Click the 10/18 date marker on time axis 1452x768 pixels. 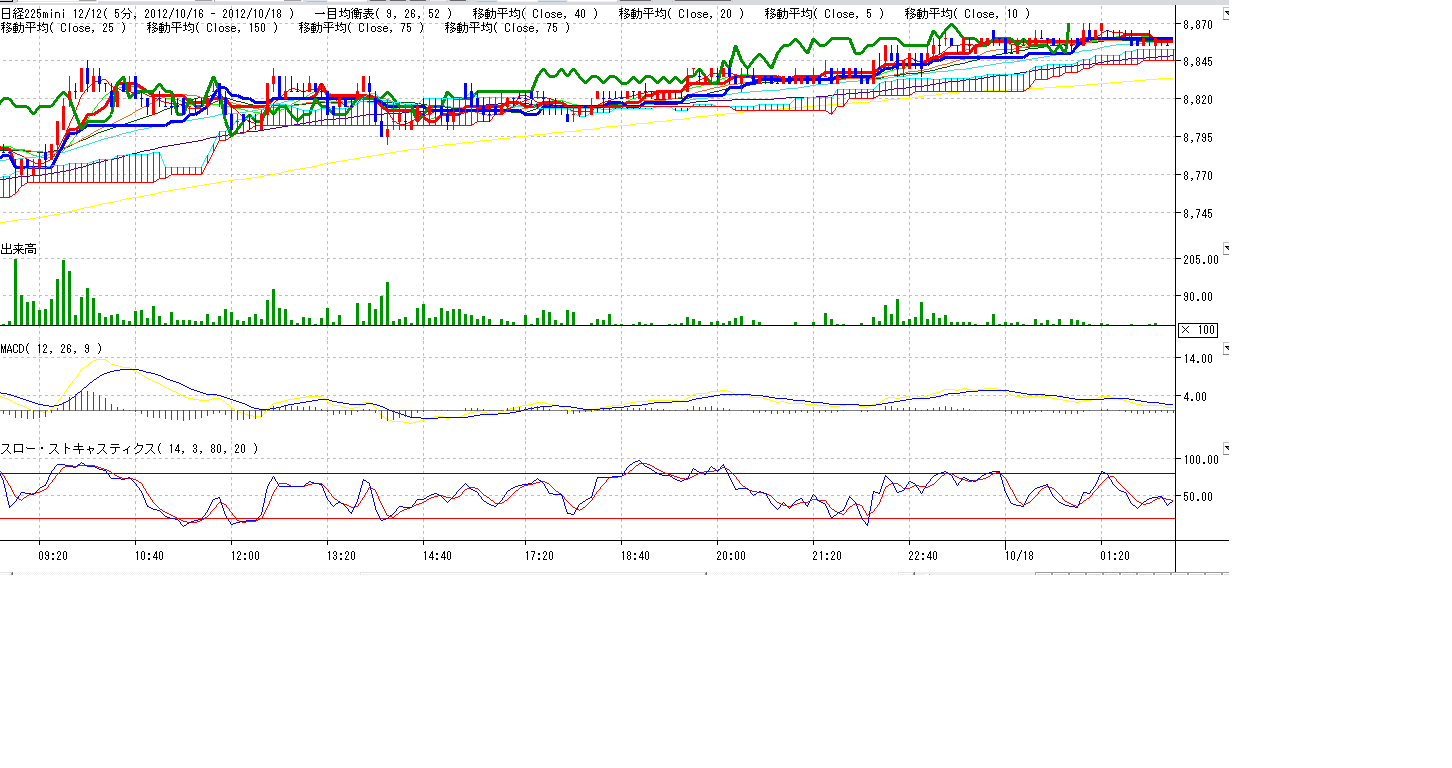1018,556
